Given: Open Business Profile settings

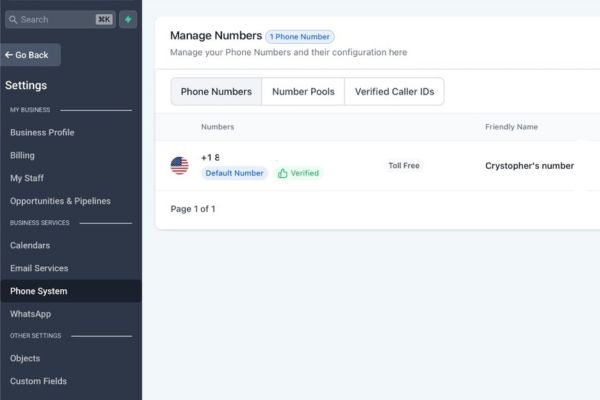Looking at the screenshot, I should (42, 132).
